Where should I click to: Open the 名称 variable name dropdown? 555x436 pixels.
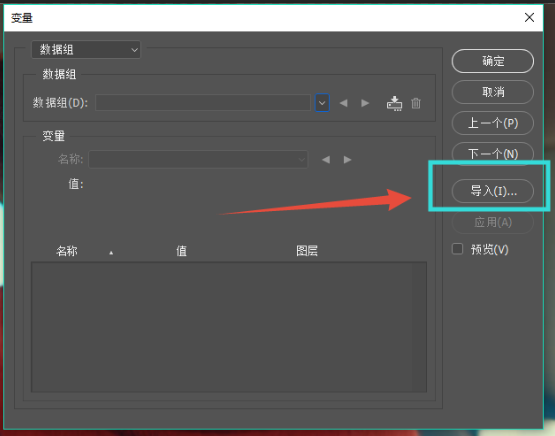pyautogui.click(x=198, y=159)
